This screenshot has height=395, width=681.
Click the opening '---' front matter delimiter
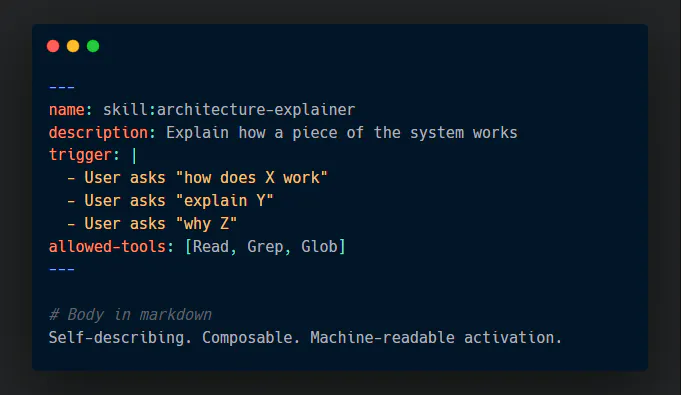pyautogui.click(x=62, y=87)
